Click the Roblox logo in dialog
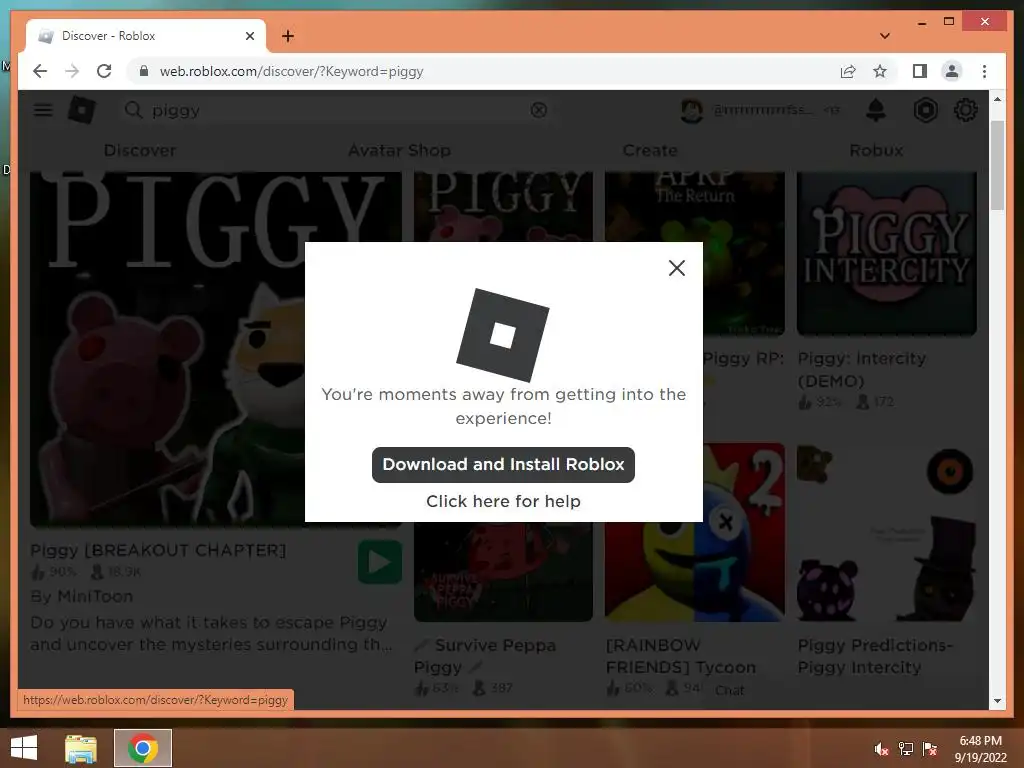The height and width of the screenshot is (768, 1024). coord(503,335)
